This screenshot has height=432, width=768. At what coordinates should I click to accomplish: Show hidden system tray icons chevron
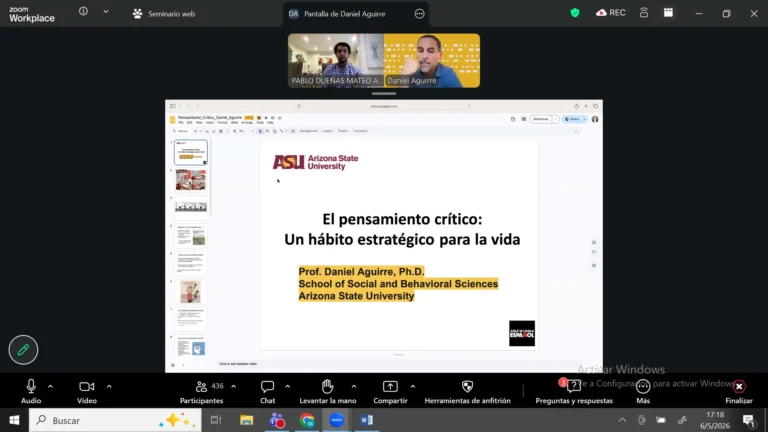click(622, 420)
